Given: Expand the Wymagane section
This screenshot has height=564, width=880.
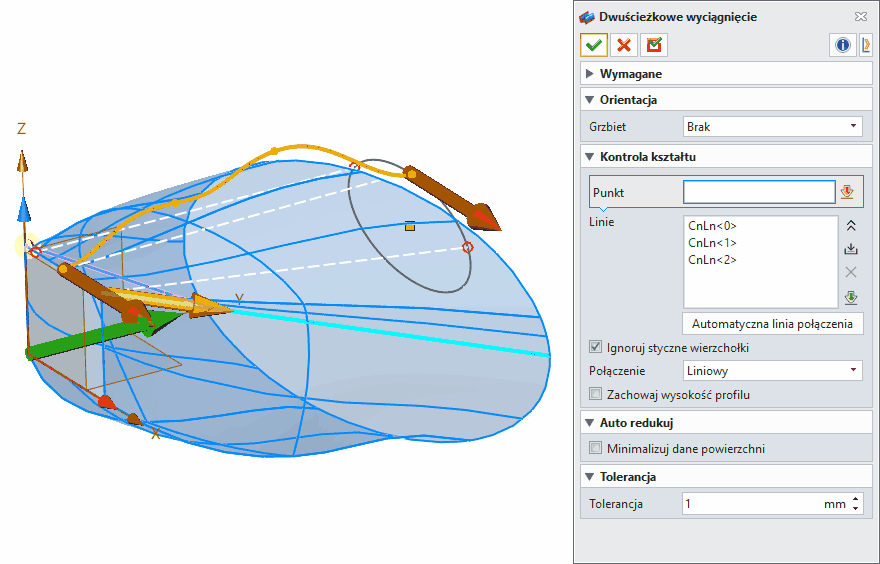Looking at the screenshot, I should point(590,74).
